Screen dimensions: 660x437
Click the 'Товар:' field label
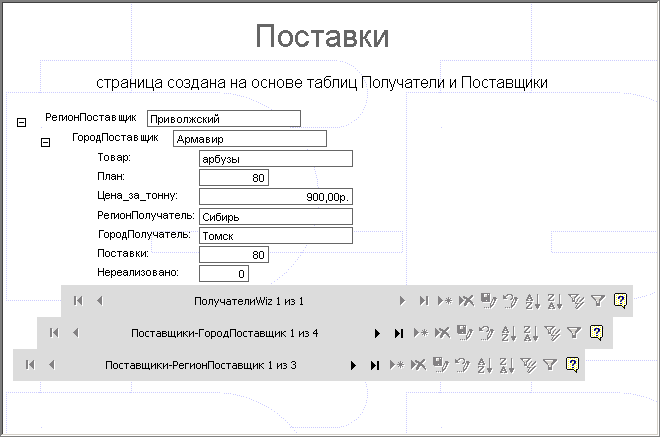114,157
